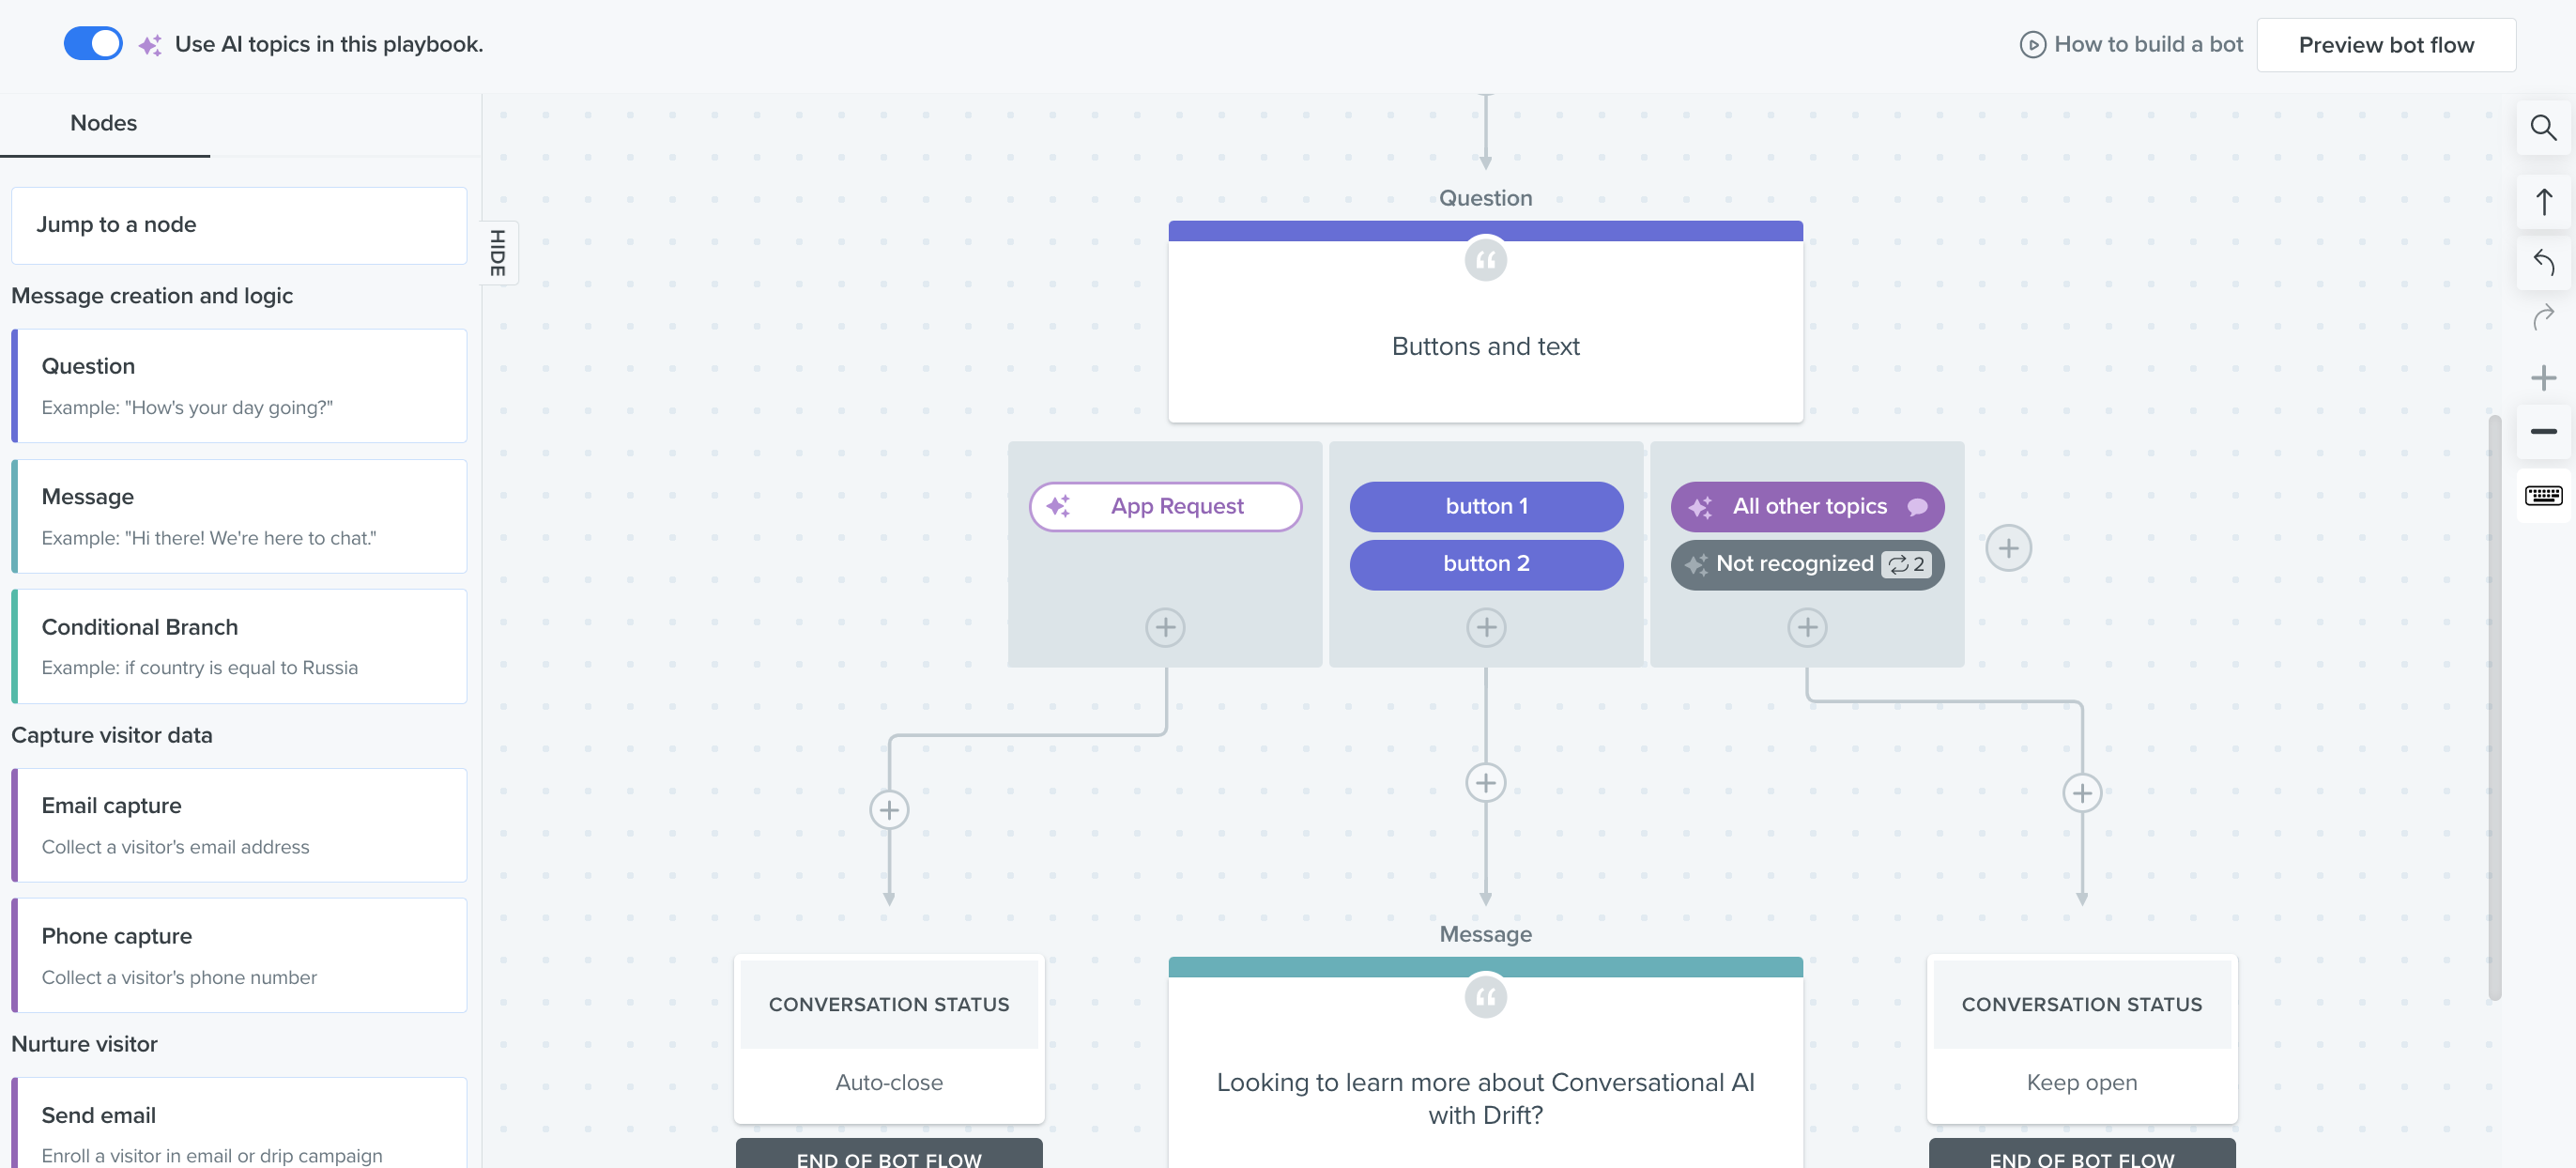Screen dimensions: 2576x1168
Task: Click the retry count badge on Not recognized
Action: pyautogui.click(x=1906, y=565)
